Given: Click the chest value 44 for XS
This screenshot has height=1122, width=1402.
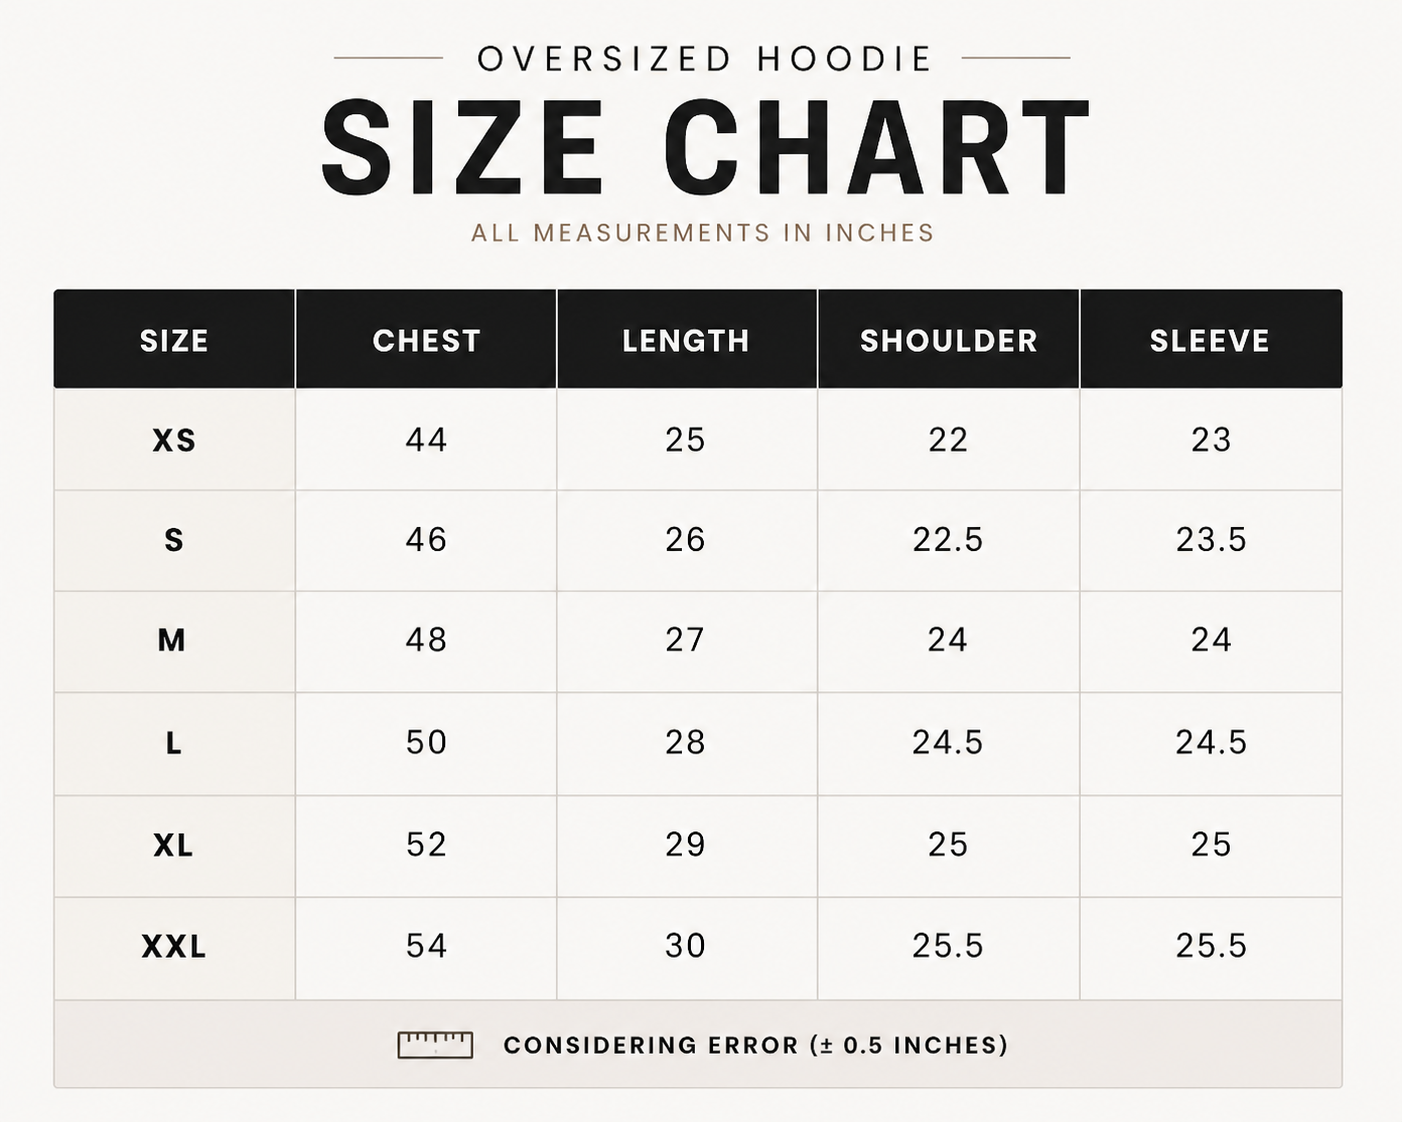Looking at the screenshot, I should (x=427, y=440).
